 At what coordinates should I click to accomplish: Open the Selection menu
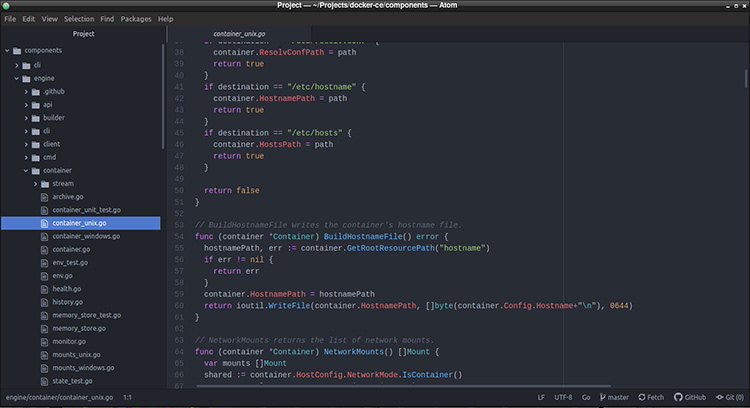[x=79, y=18]
